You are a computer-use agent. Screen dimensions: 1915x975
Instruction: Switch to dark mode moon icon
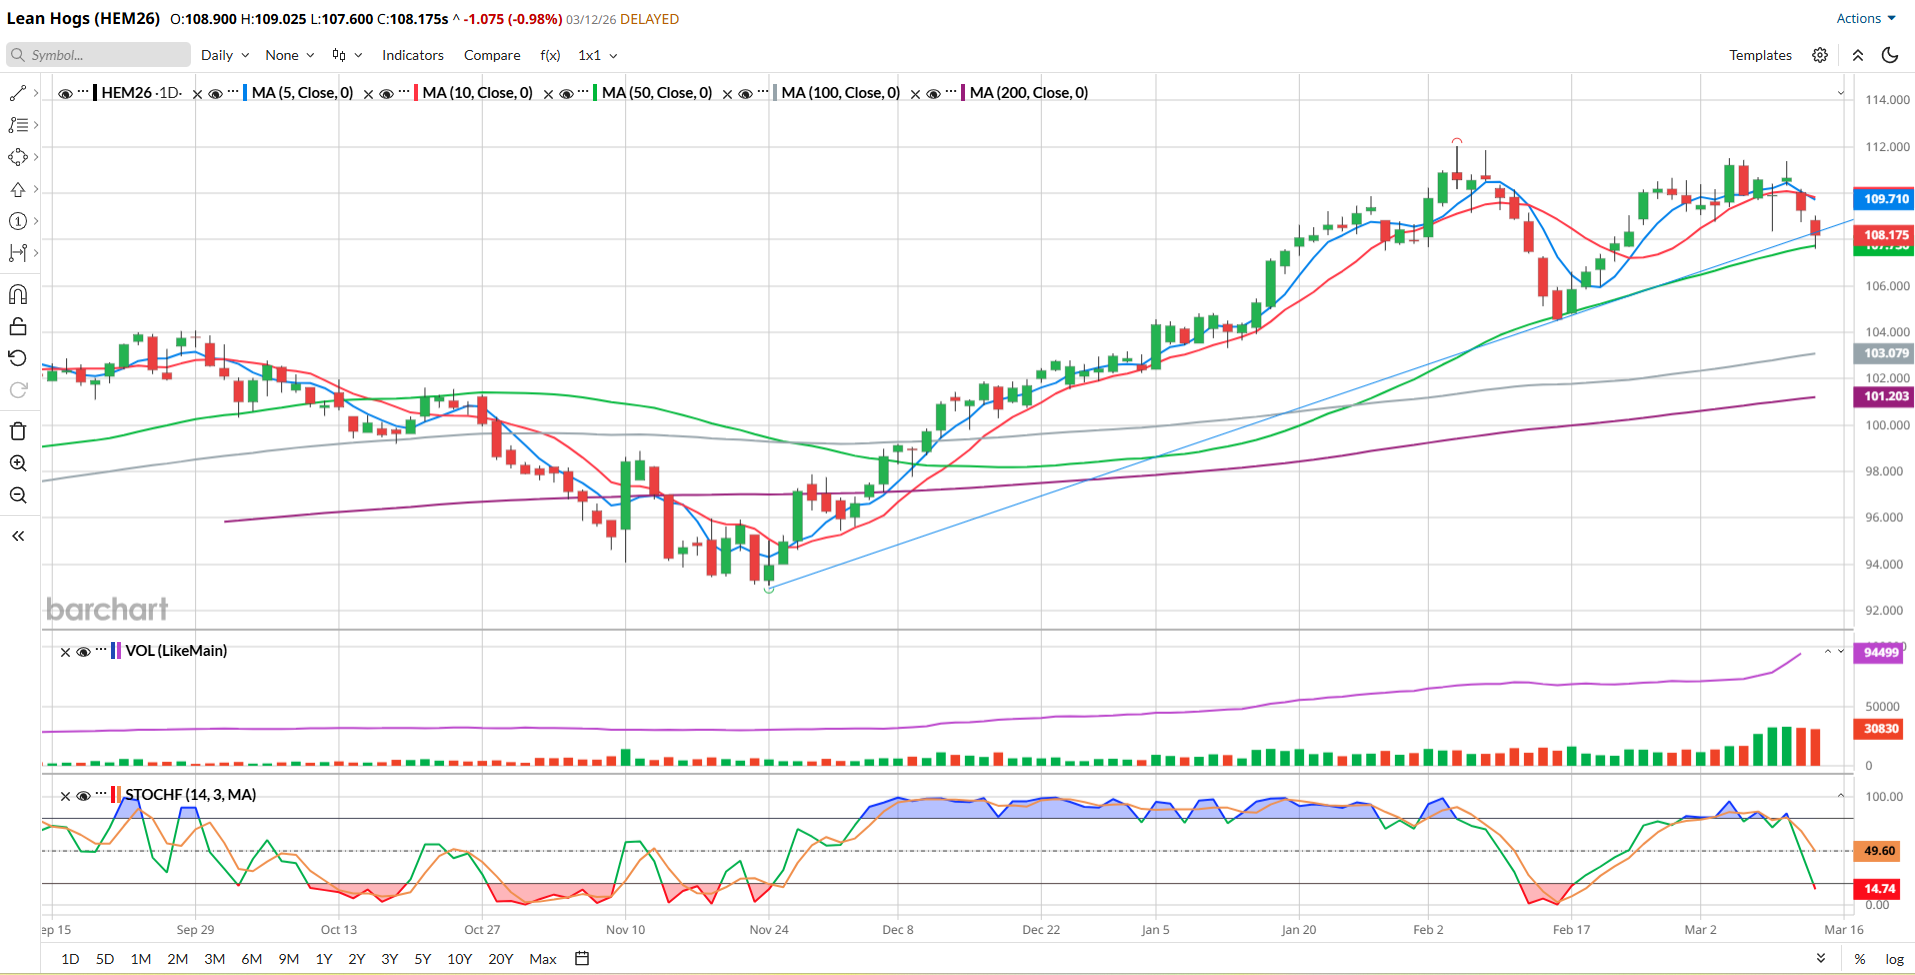(1890, 55)
